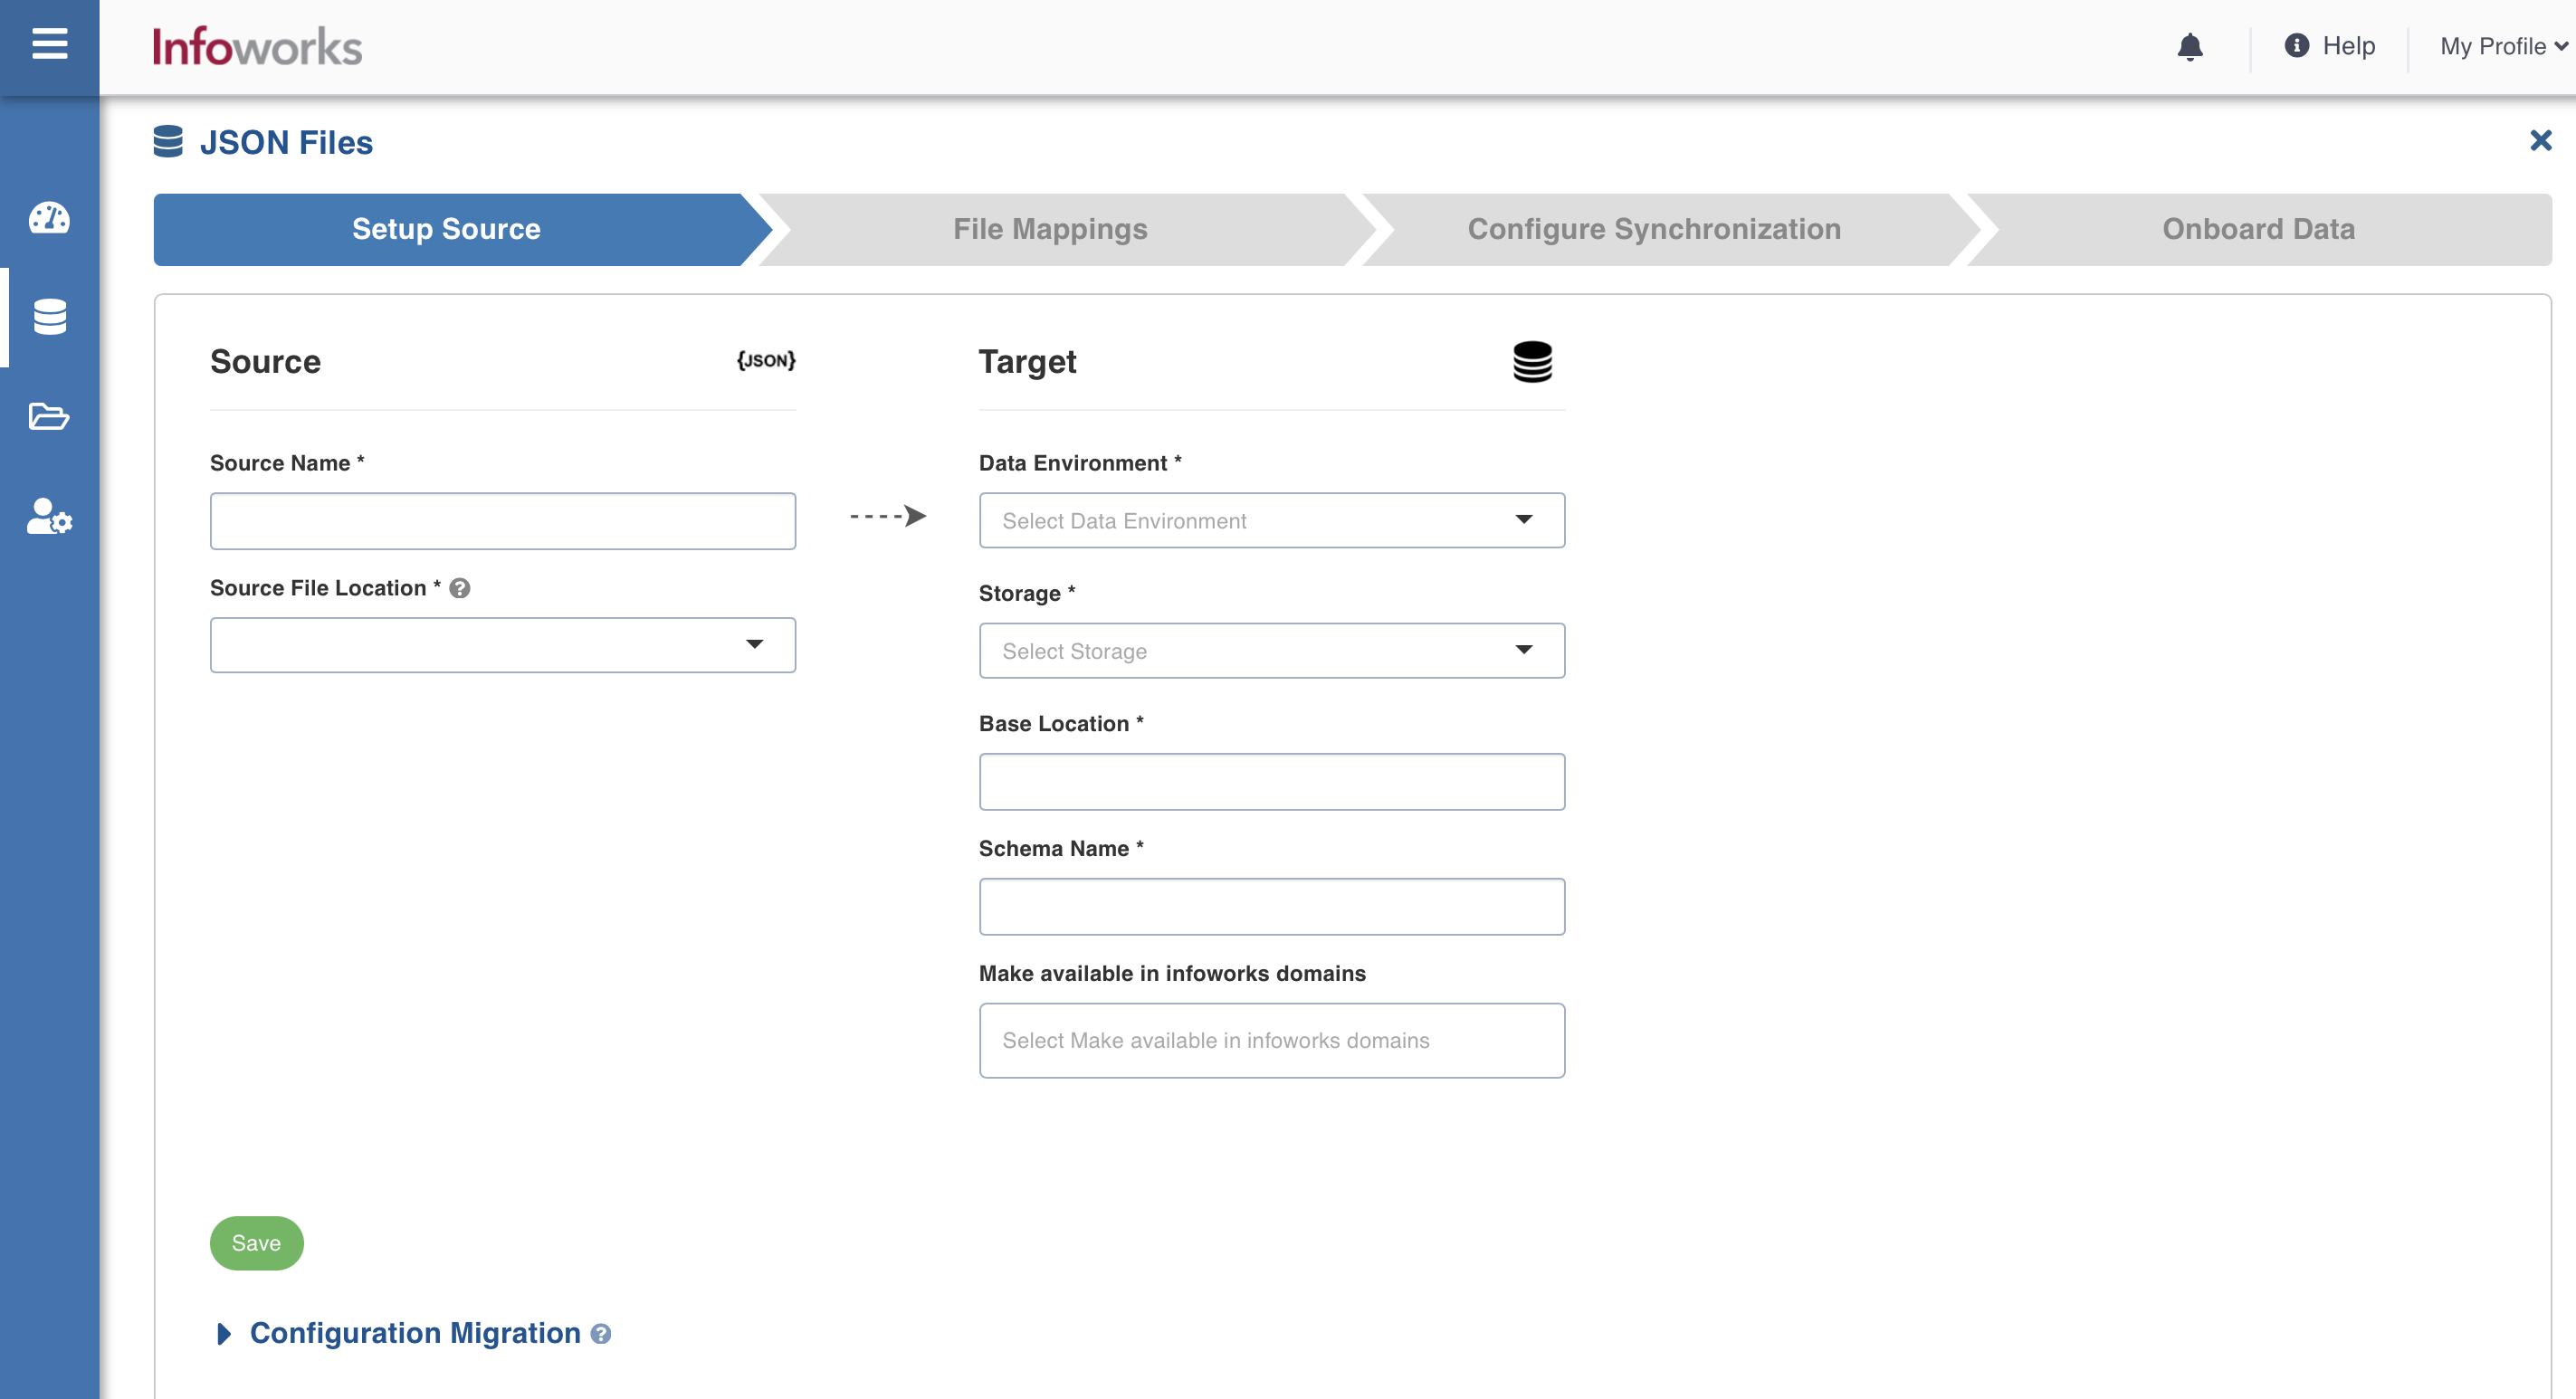Image resolution: width=2576 pixels, height=1399 pixels.
Task: Click the Help info icon
Action: tap(2297, 45)
